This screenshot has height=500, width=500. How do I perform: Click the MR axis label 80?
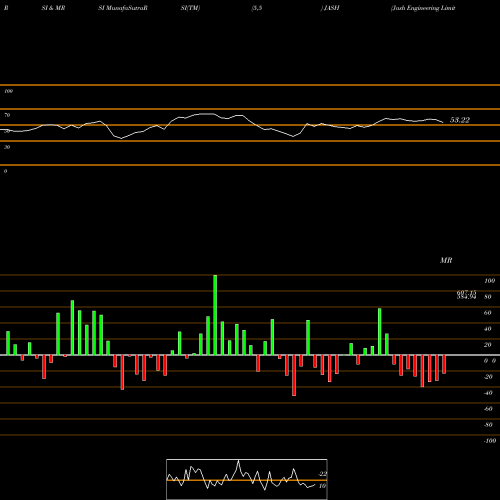tap(488, 297)
